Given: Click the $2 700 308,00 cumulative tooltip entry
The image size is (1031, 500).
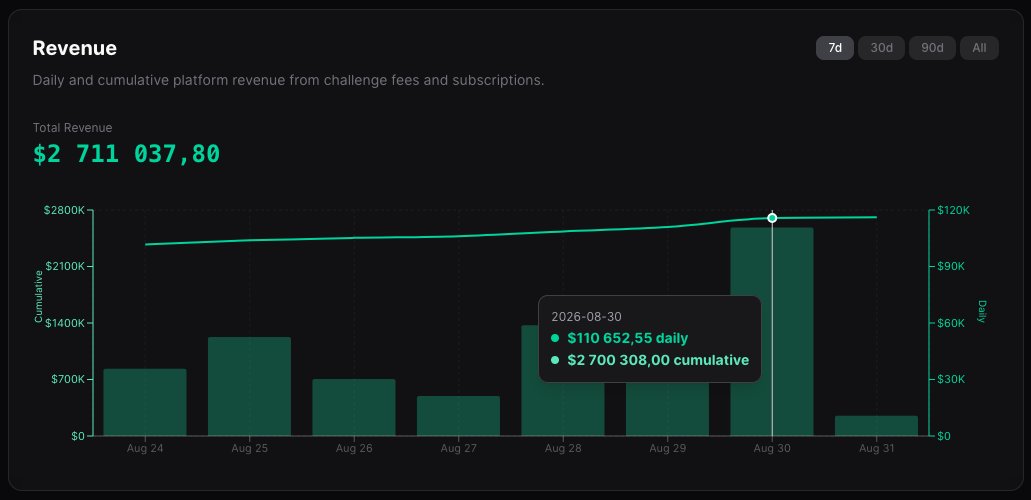Looking at the screenshot, I should 650,360.
